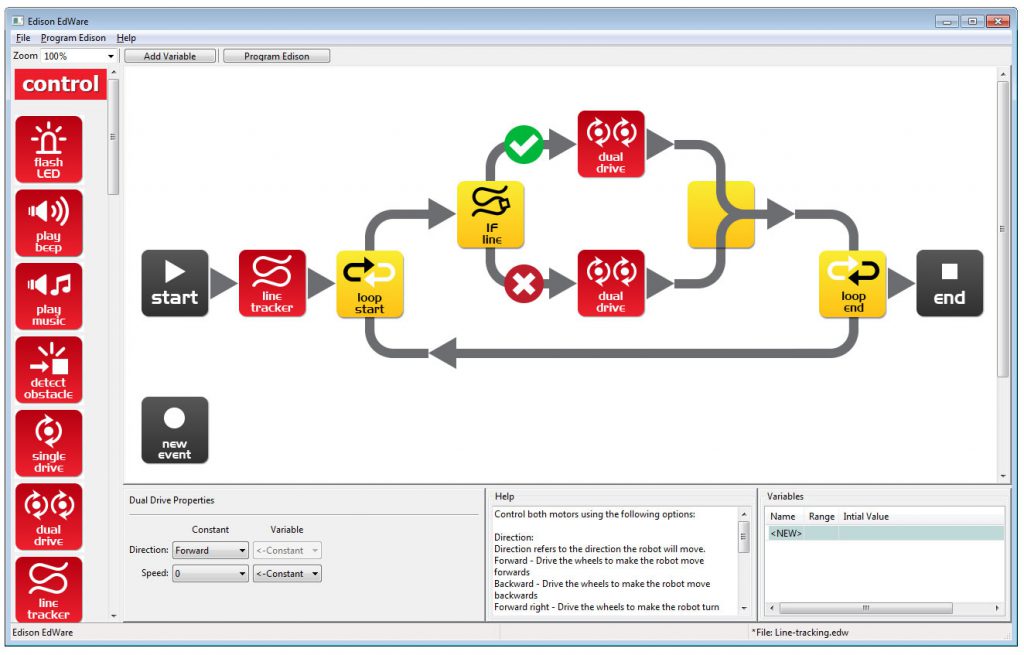Click the canvas scroll down arrow
This screenshot has height=655, width=1024.
pos(1003,476)
